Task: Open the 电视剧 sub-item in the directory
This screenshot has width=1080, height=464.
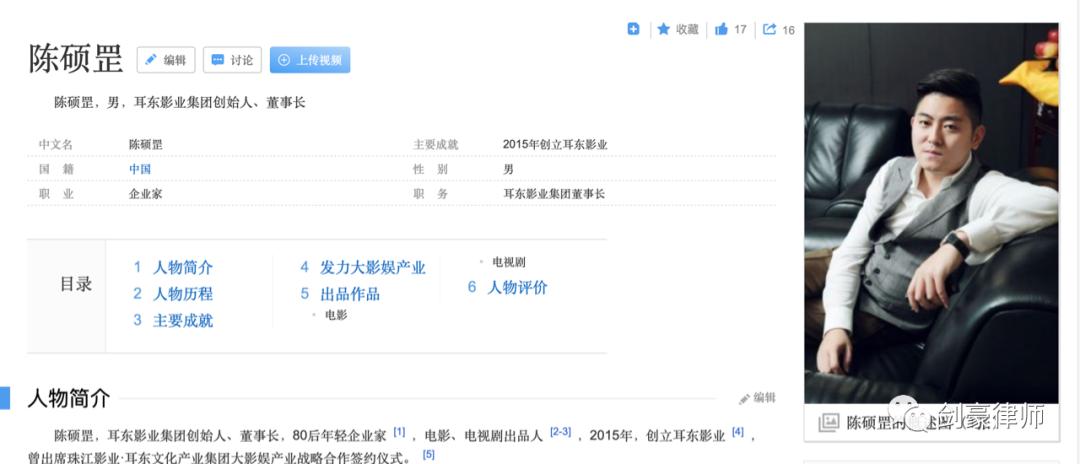Action: click(508, 262)
